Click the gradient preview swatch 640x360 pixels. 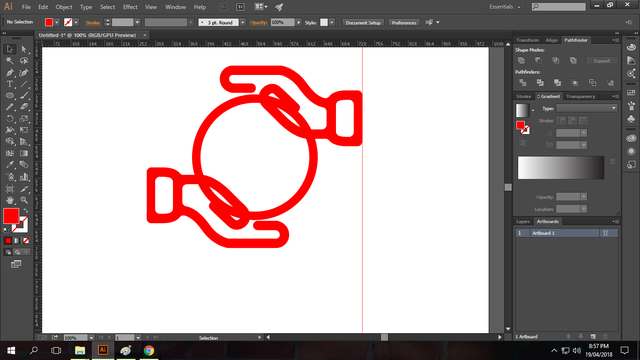(x=522, y=110)
